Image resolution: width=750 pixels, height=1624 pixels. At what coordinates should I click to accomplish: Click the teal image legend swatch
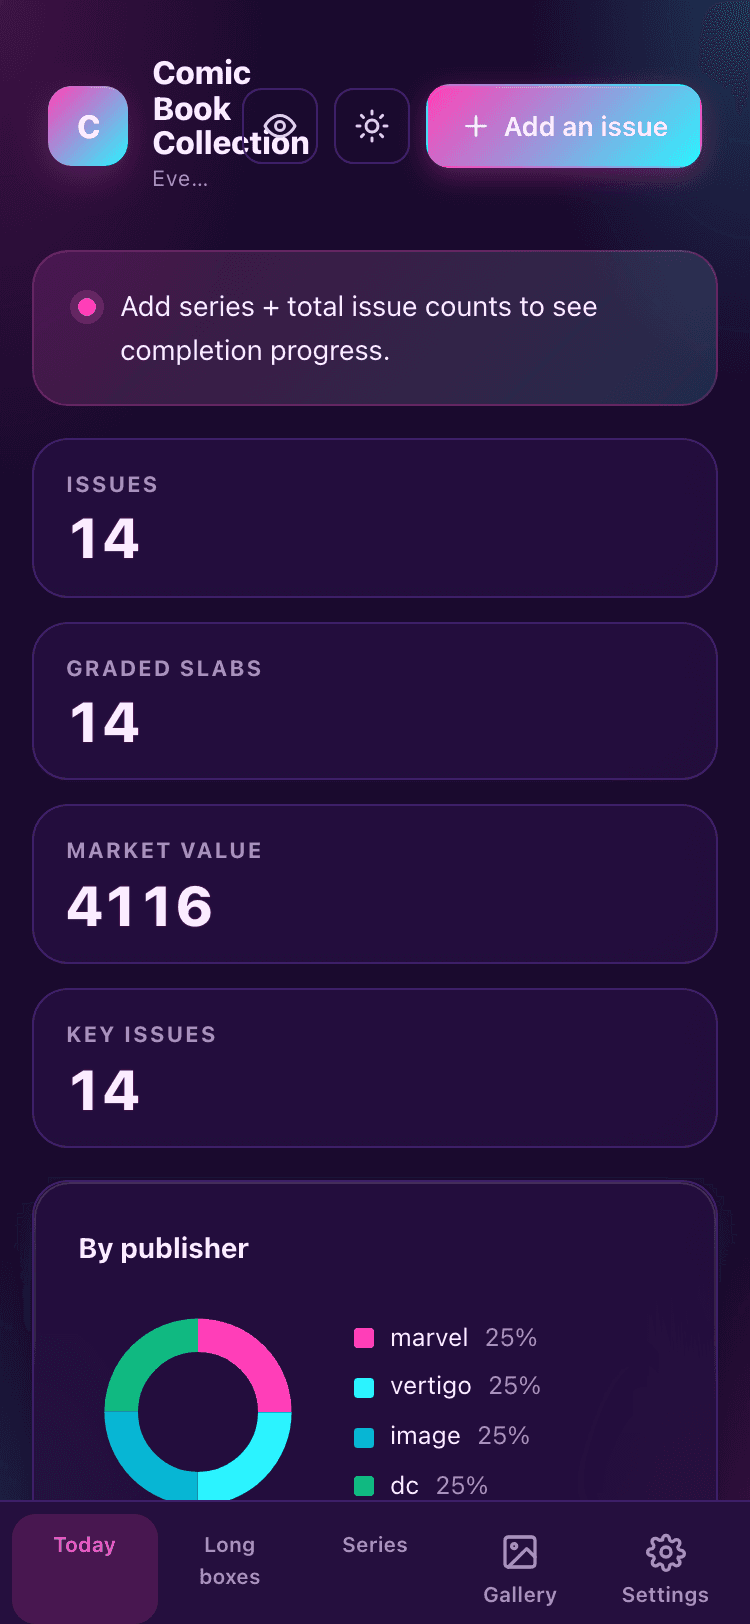point(364,1437)
